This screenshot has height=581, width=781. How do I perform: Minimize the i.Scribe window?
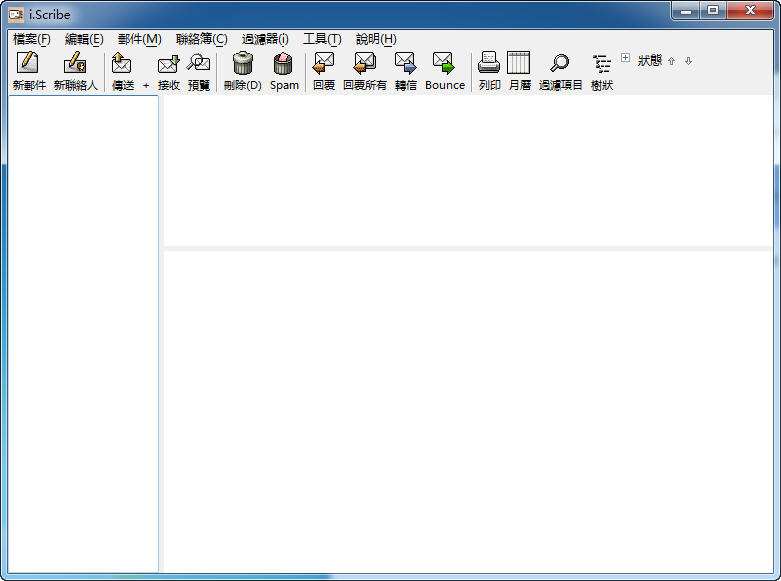tap(686, 10)
